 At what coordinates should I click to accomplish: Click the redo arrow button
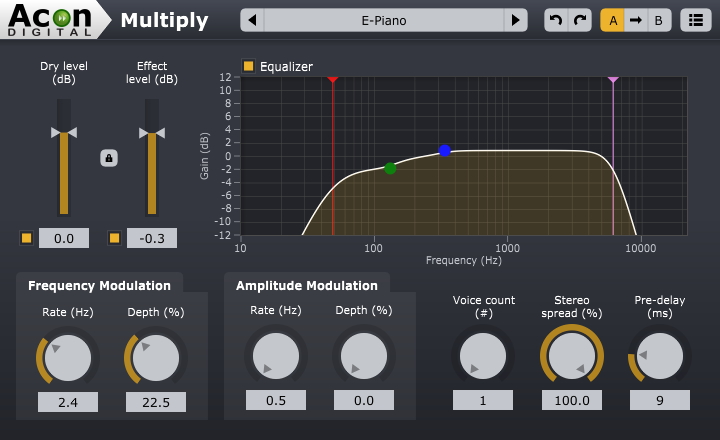pyautogui.click(x=580, y=20)
